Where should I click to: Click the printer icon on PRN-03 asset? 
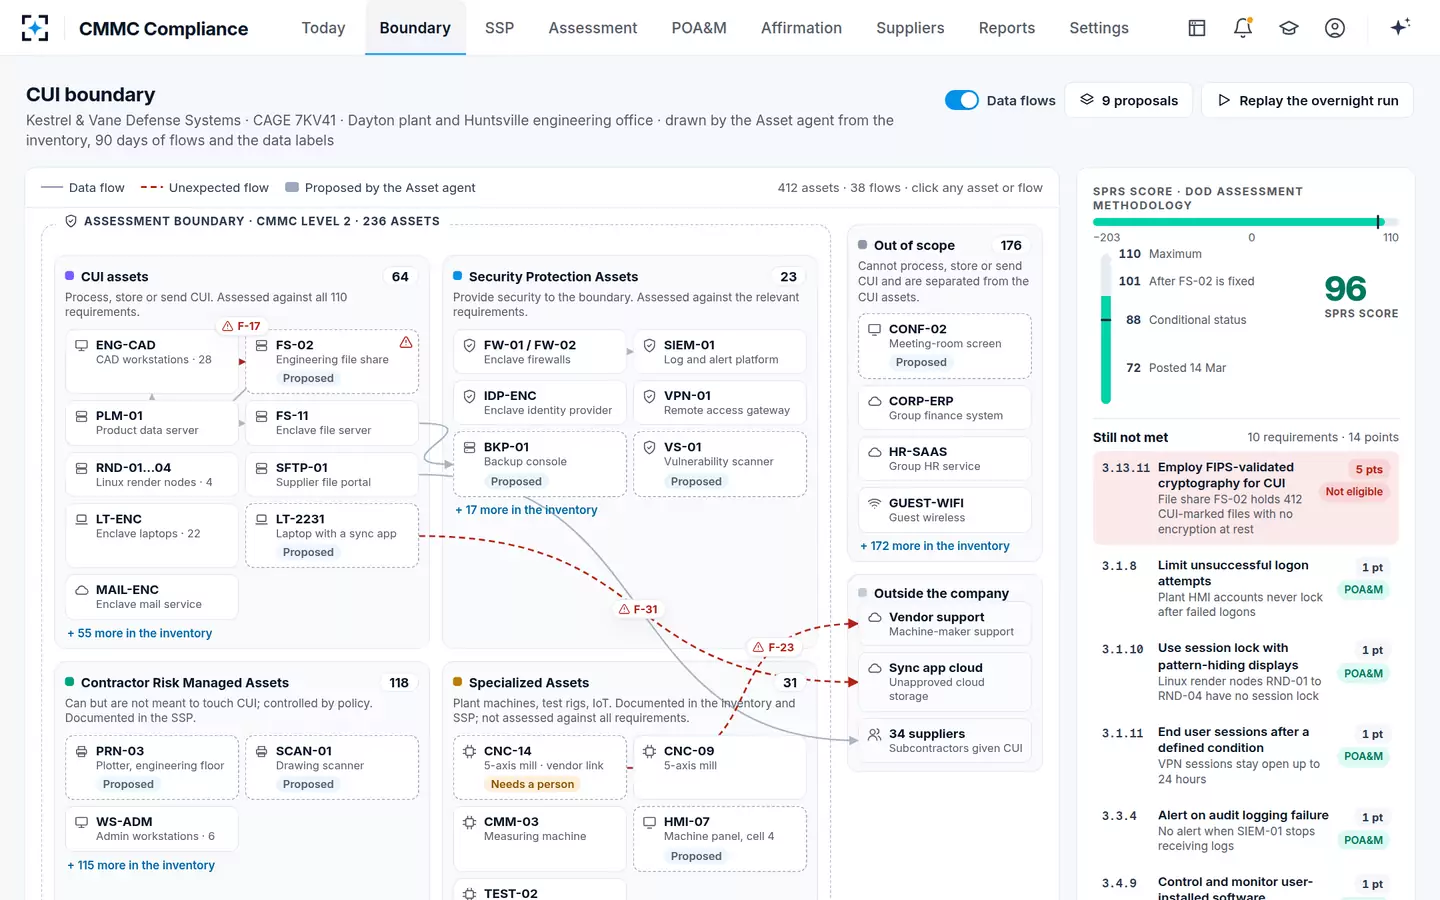tap(81, 751)
